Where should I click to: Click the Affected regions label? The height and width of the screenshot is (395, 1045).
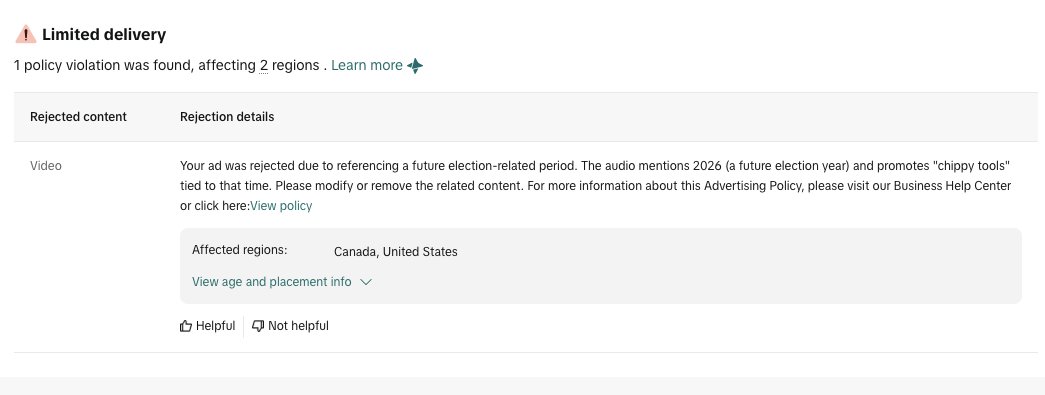(239, 250)
